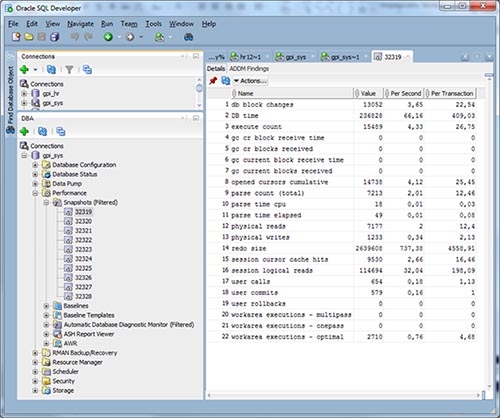Click the Collapse All icon in Connections panel

point(87,69)
